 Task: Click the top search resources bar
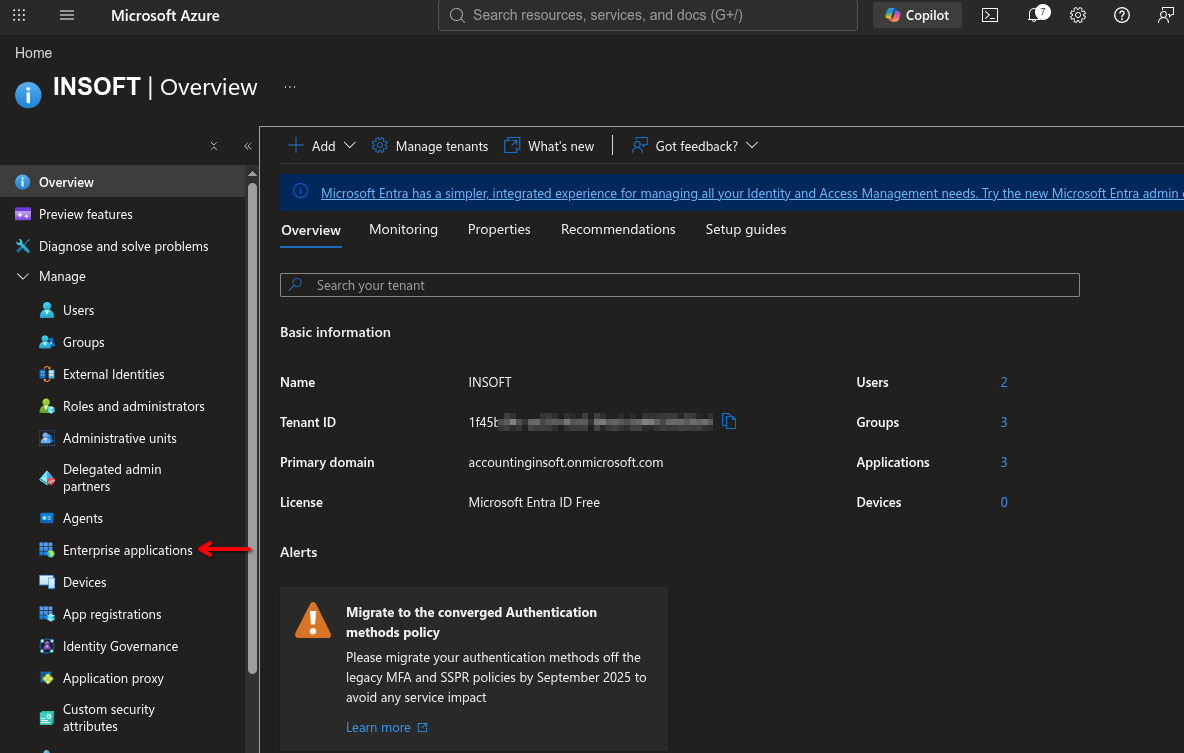click(647, 15)
